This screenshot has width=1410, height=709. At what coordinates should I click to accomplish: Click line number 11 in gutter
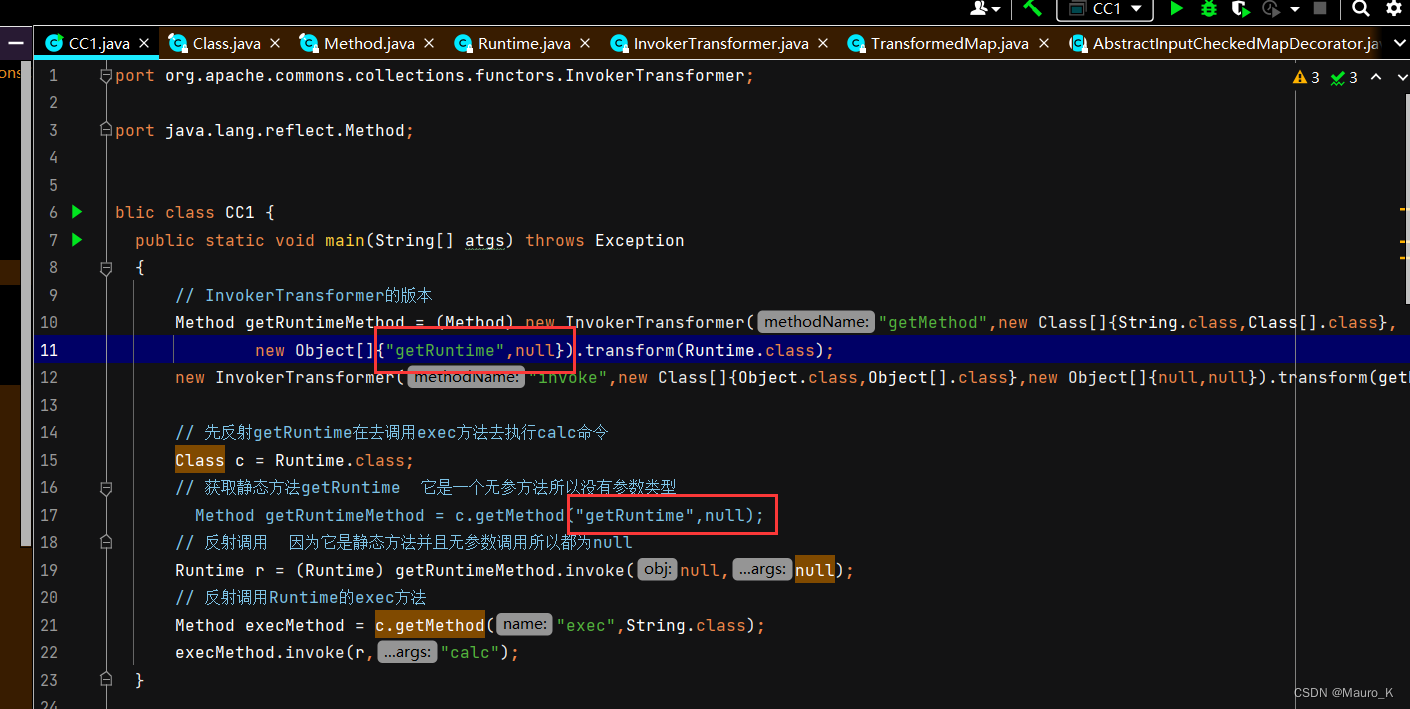48,350
